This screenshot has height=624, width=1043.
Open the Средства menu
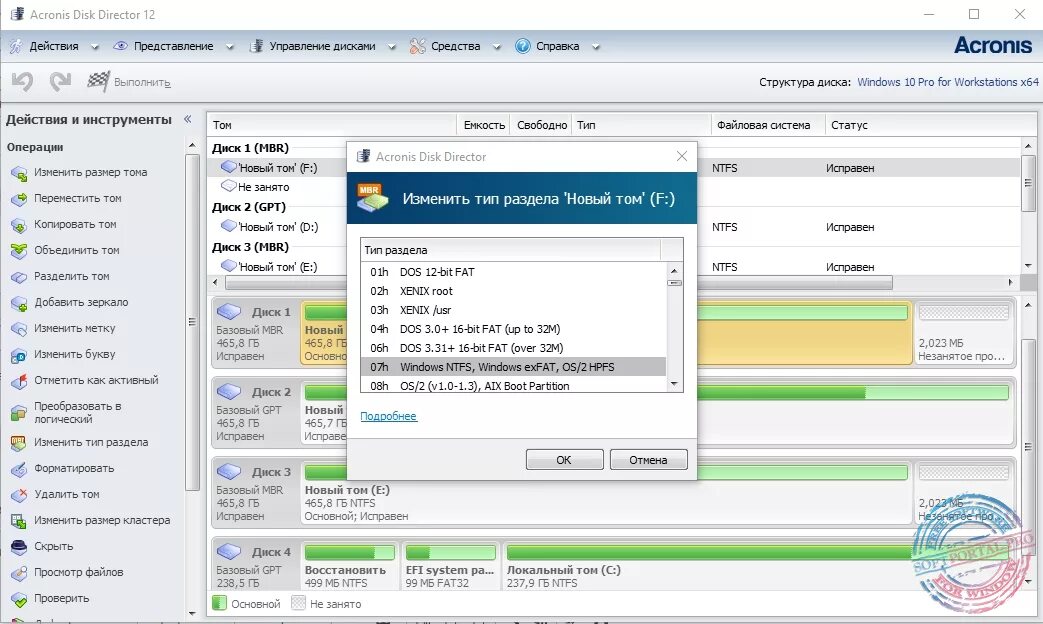coord(456,47)
